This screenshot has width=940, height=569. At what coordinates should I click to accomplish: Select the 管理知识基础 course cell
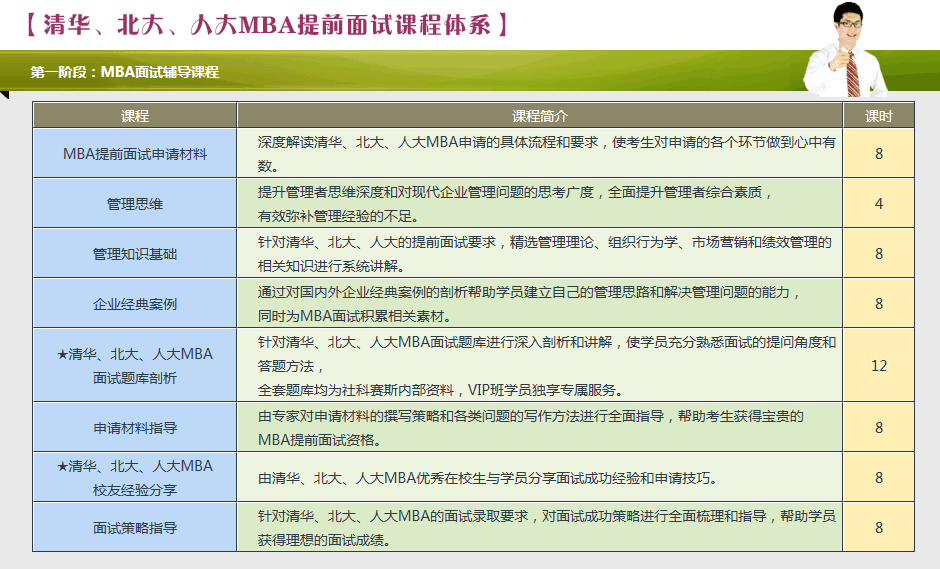(135, 254)
